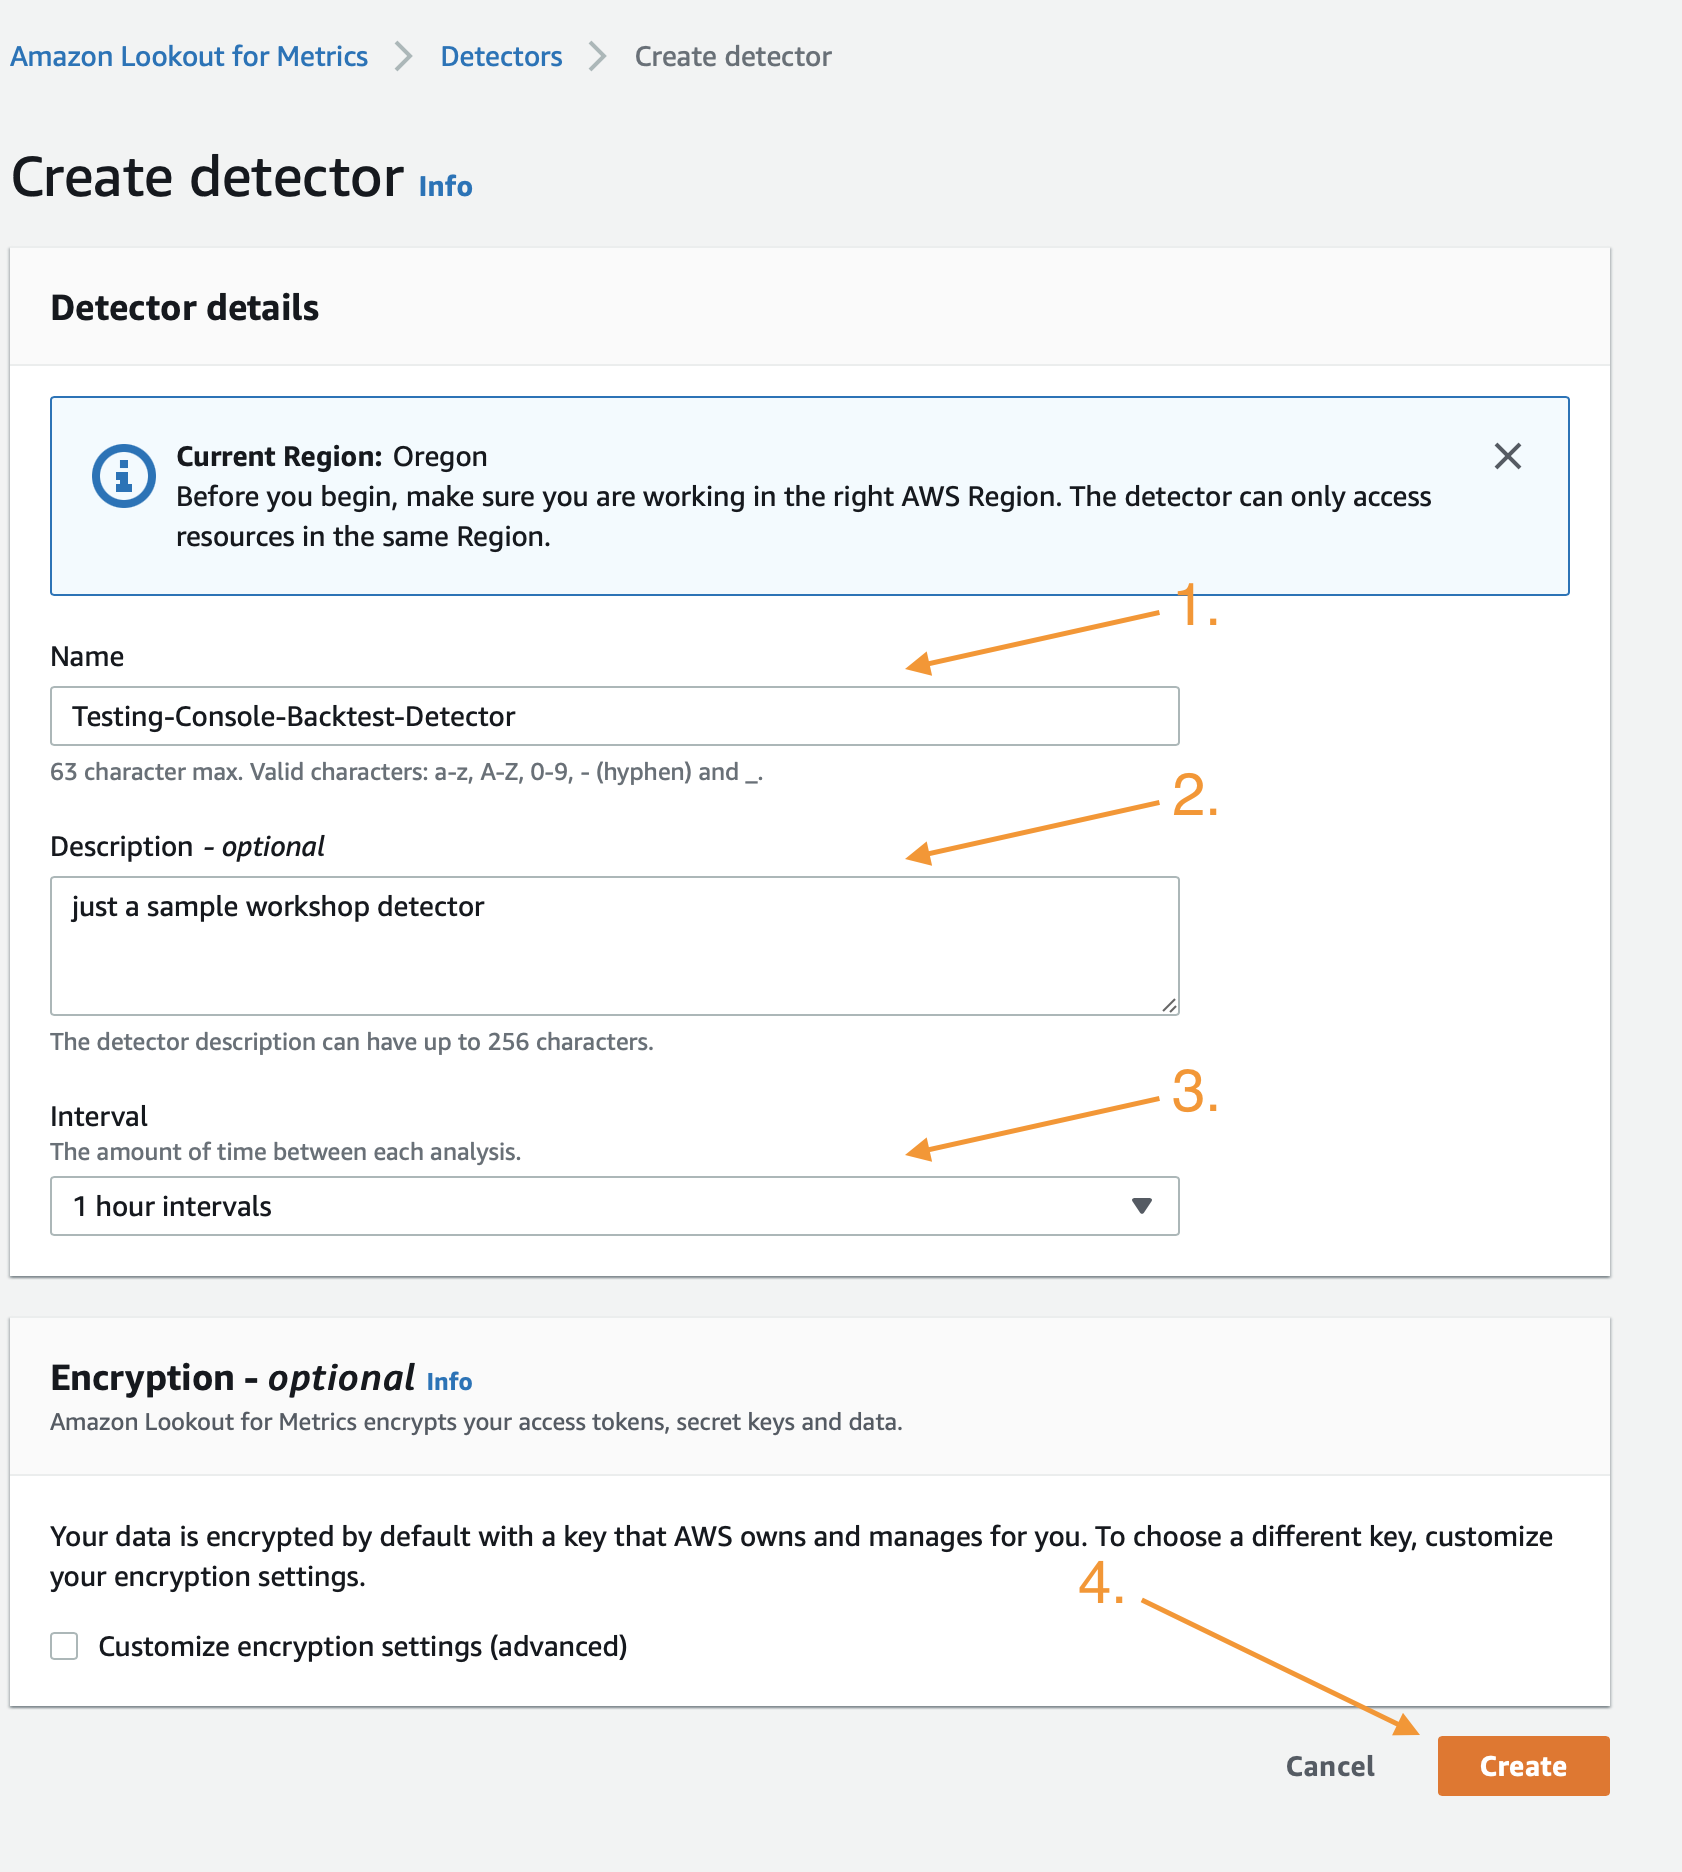
Task: Click the orange Create button
Action: click(x=1523, y=1766)
